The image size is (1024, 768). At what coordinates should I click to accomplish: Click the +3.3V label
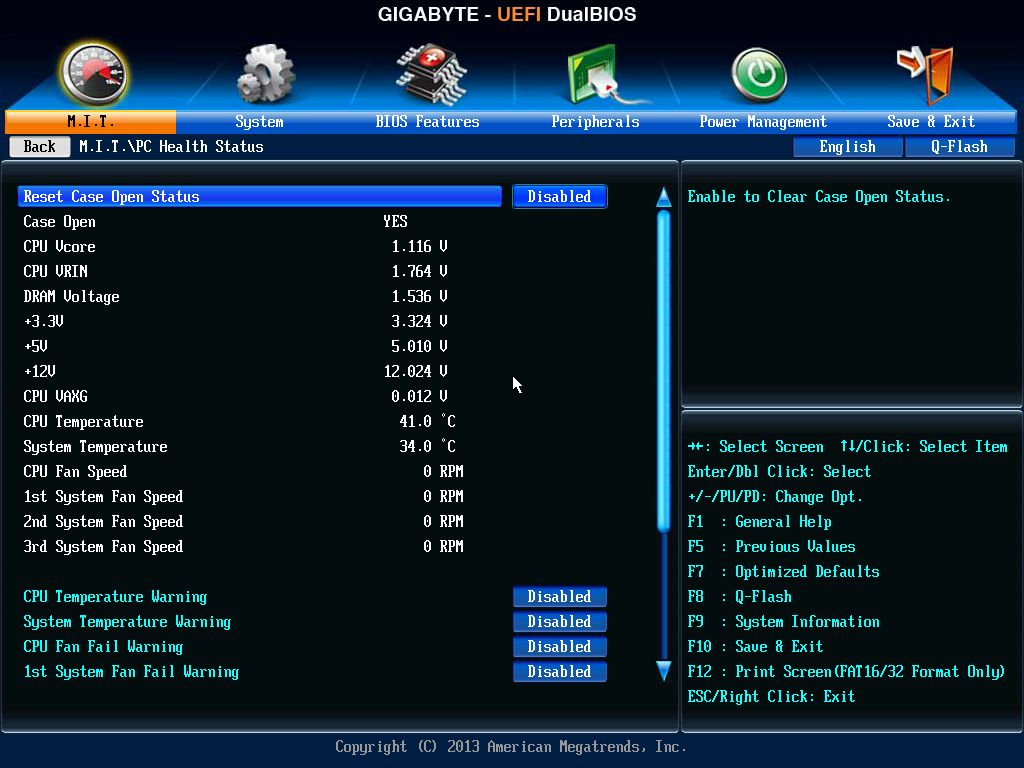[43, 321]
